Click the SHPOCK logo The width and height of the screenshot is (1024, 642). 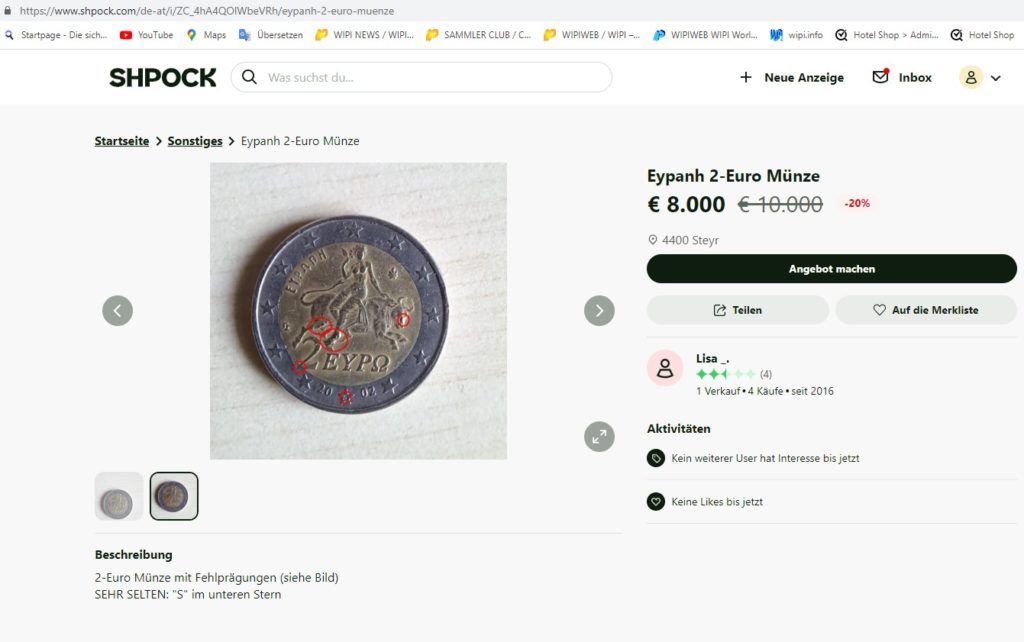(x=162, y=78)
